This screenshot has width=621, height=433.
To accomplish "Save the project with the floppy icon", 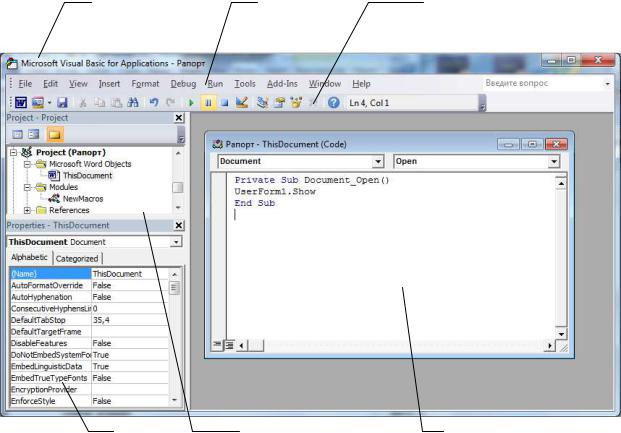I will [62, 103].
